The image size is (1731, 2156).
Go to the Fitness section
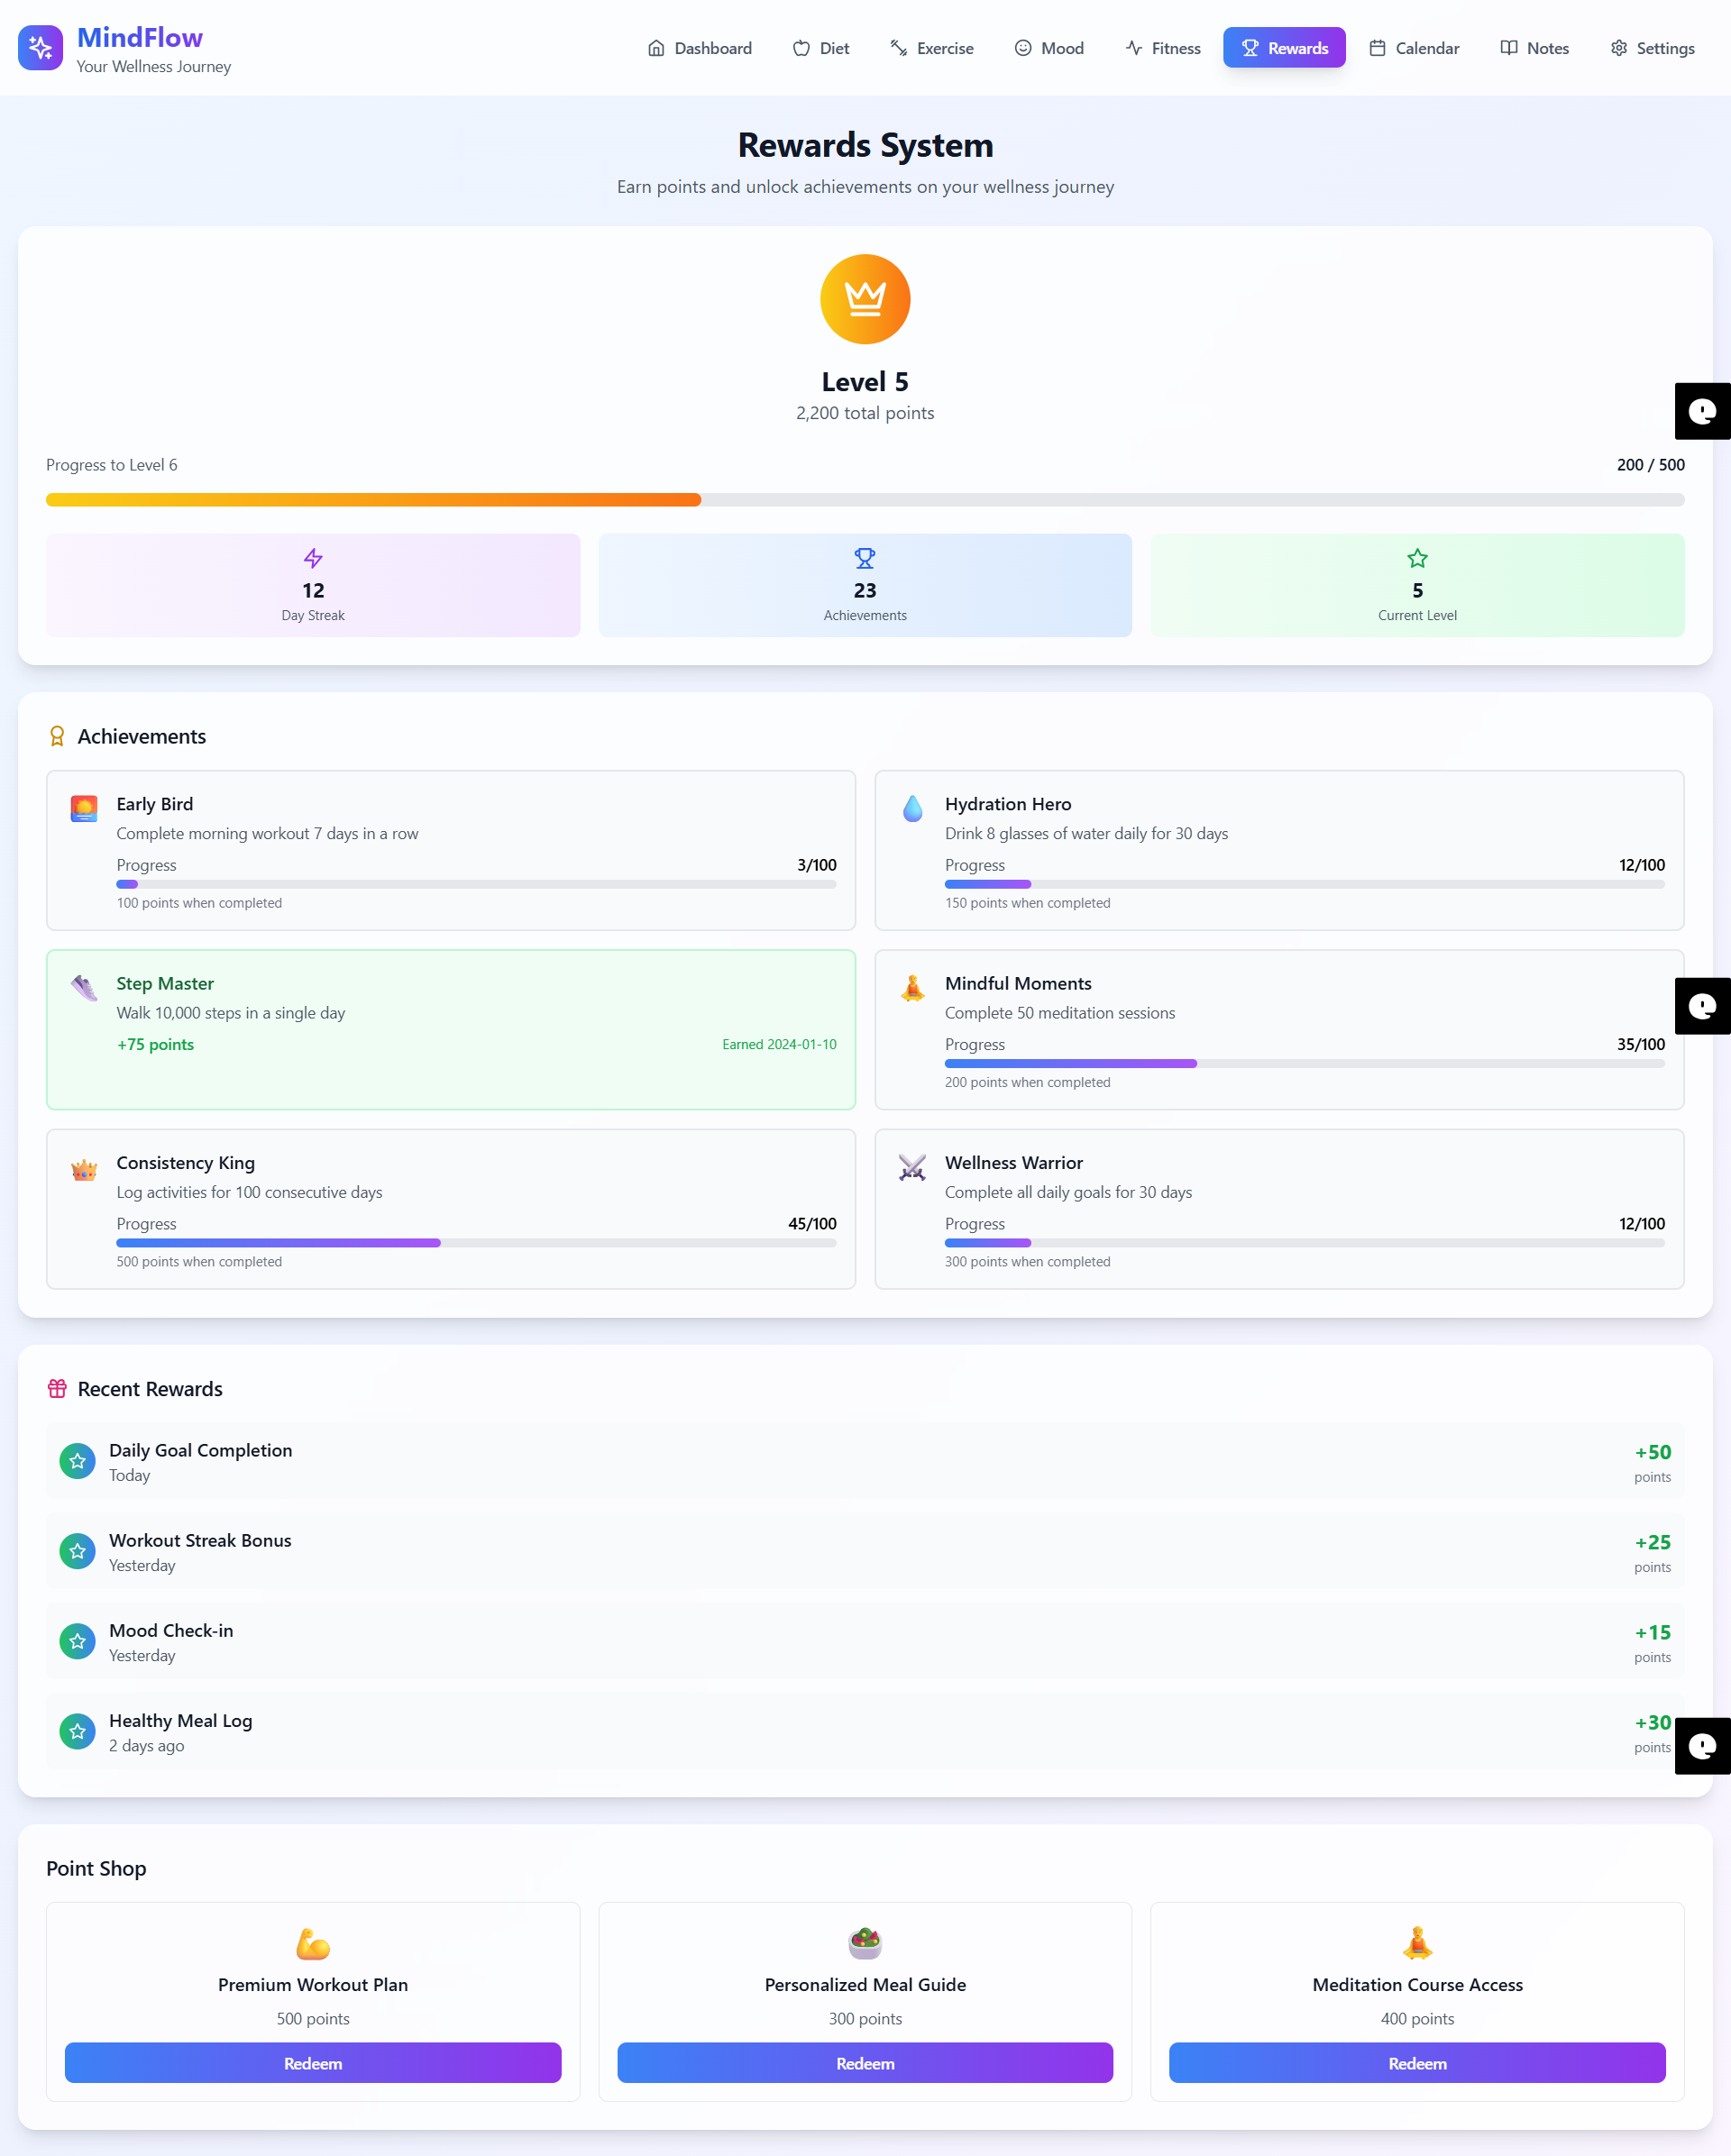tap(1163, 48)
